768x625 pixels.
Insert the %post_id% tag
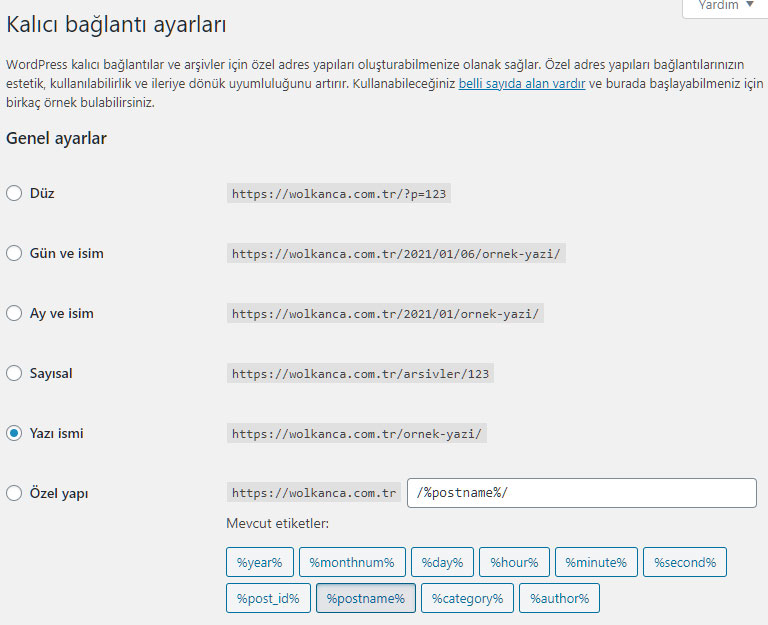pos(268,598)
